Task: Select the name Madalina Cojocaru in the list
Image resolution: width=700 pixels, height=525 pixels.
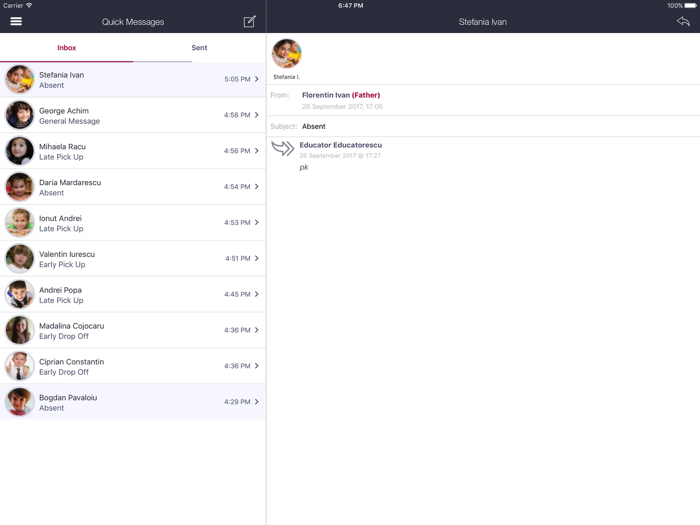Action: 71,326
